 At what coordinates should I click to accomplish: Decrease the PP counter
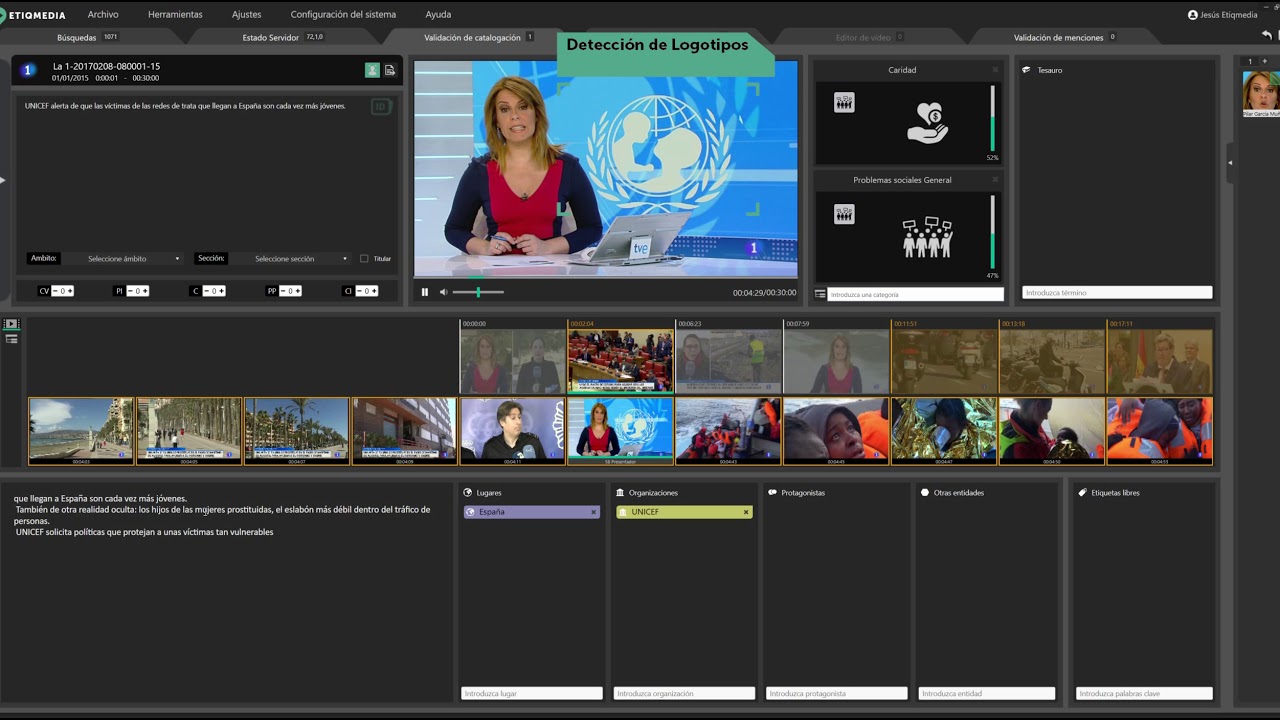tap(284, 291)
